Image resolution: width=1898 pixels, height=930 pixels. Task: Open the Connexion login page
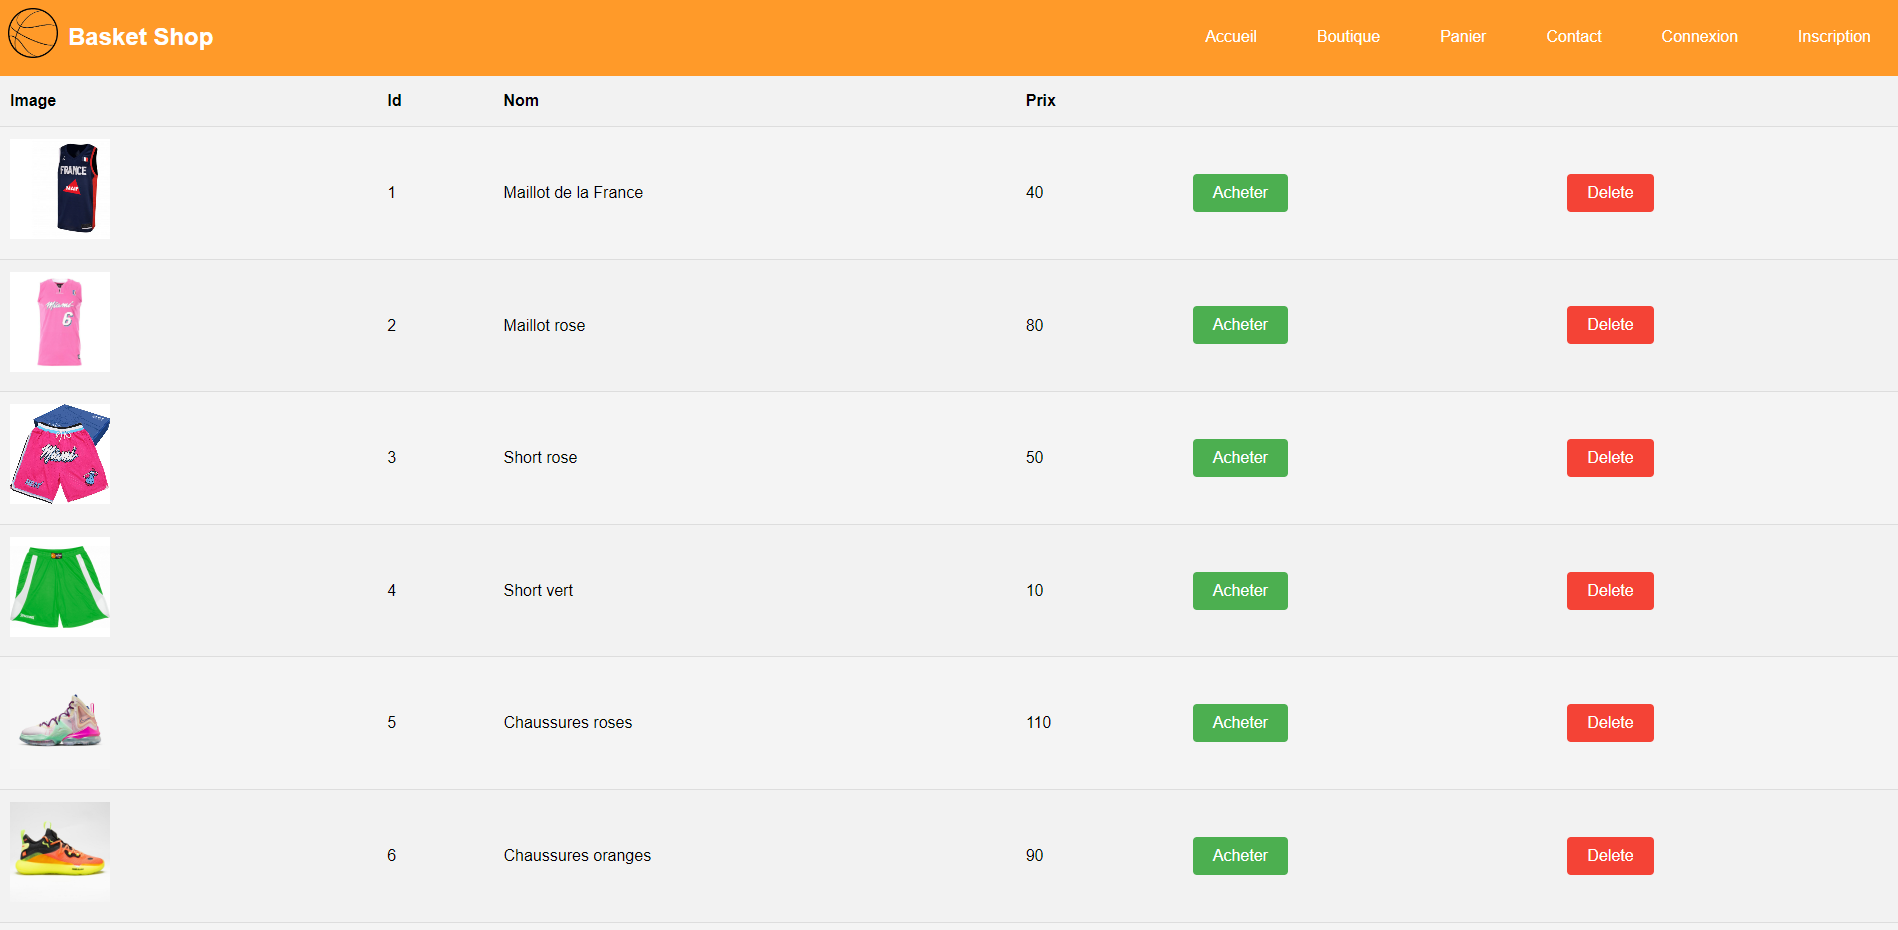click(x=1699, y=36)
